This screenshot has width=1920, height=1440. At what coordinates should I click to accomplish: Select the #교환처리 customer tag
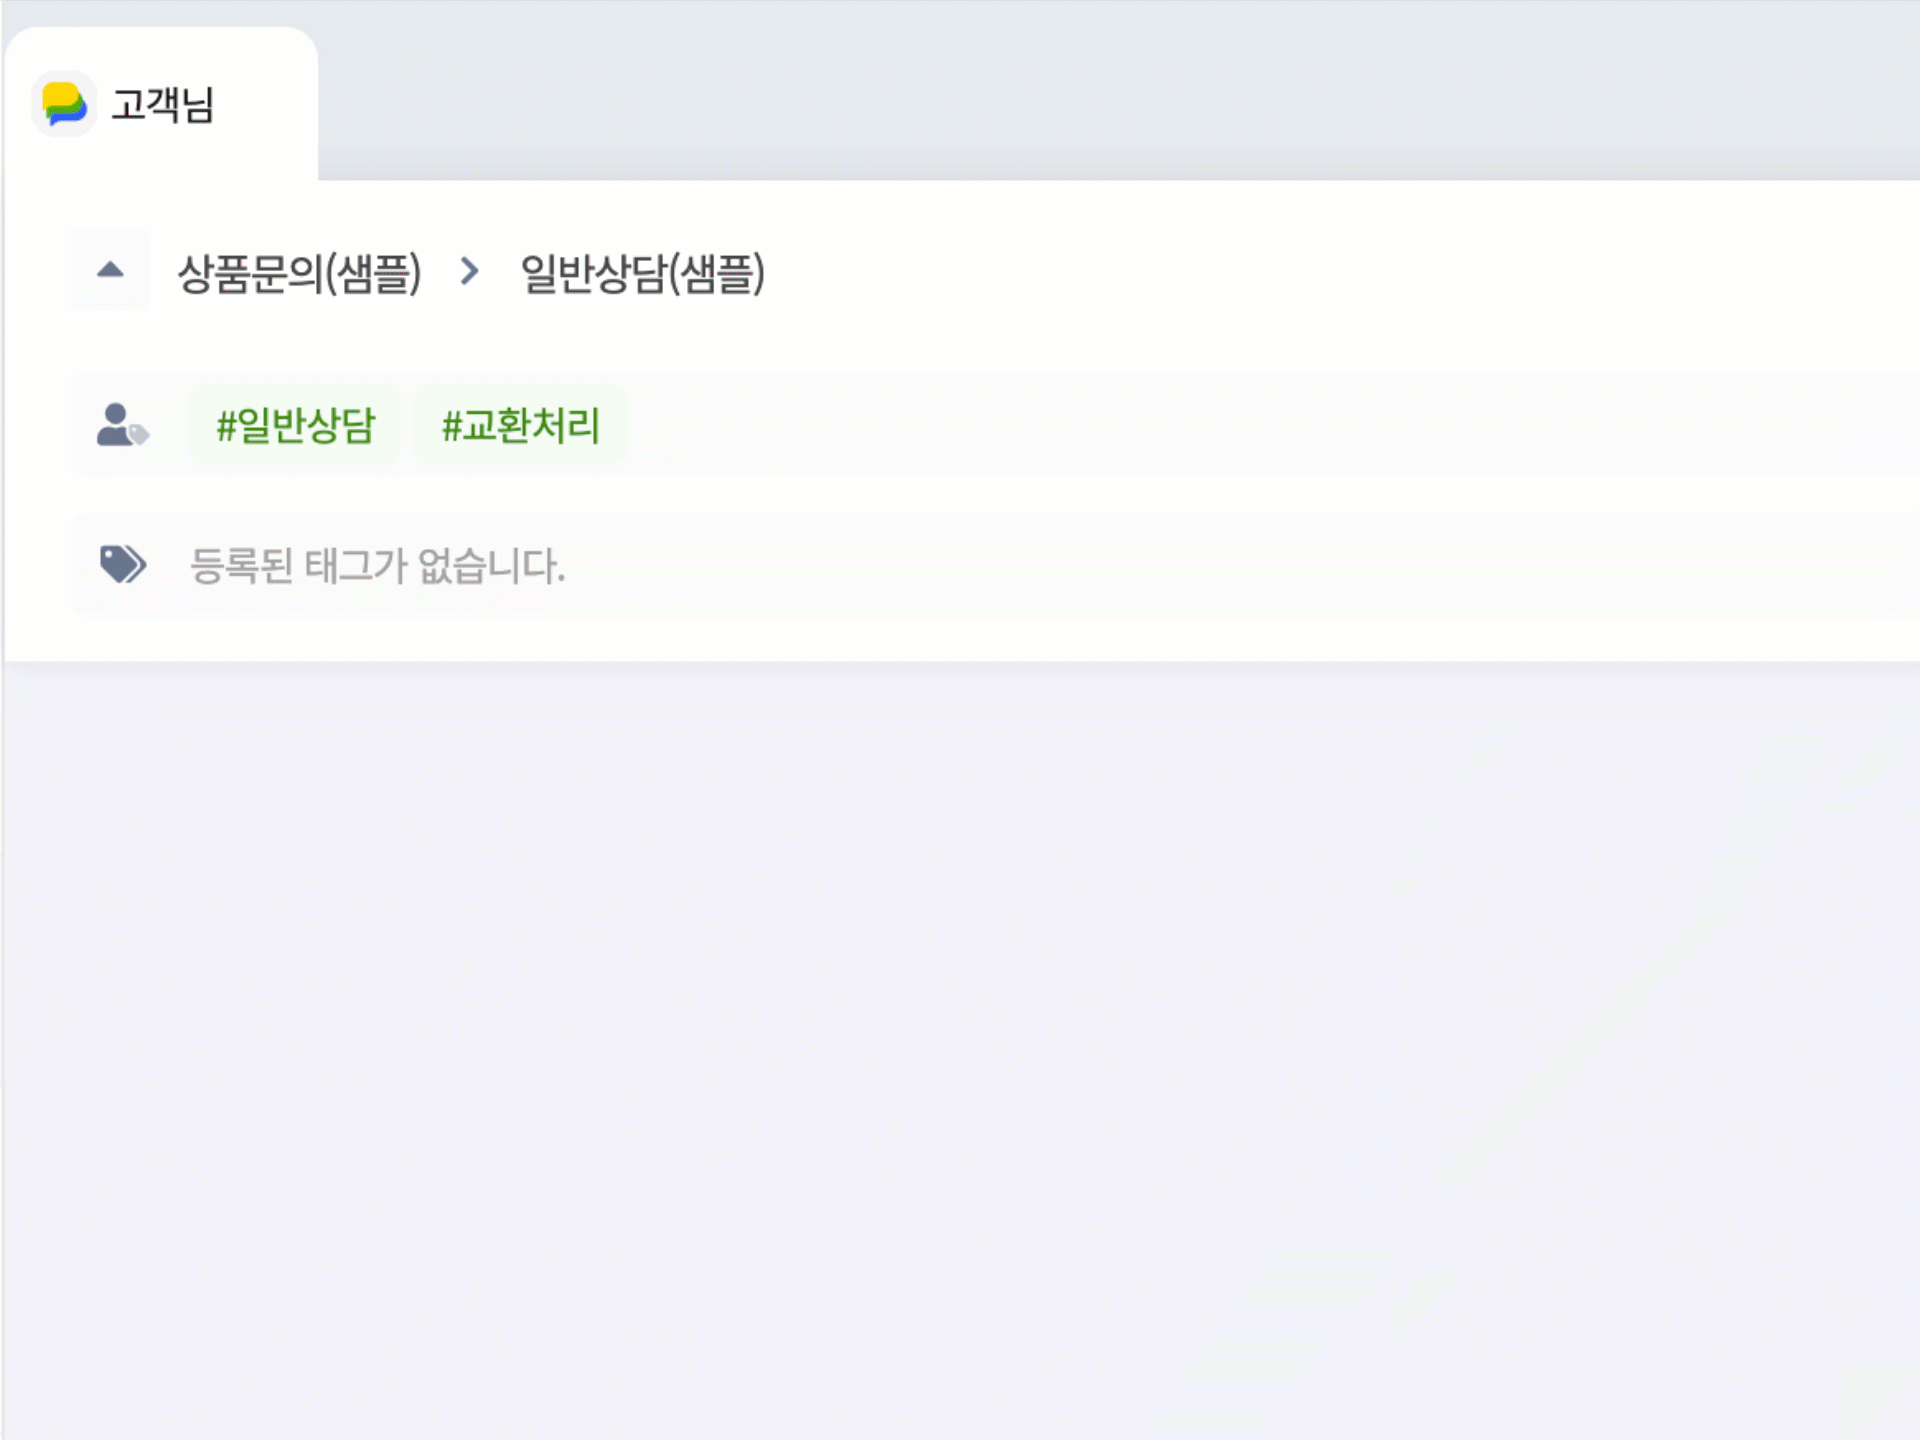click(520, 425)
